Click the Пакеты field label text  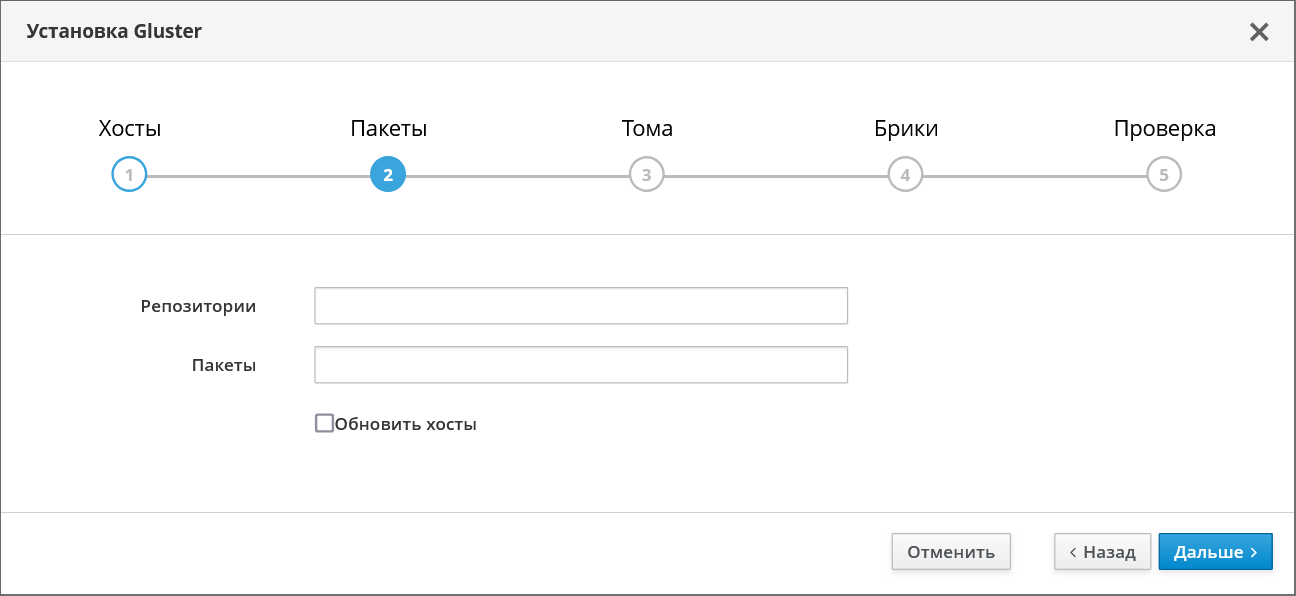click(x=224, y=365)
